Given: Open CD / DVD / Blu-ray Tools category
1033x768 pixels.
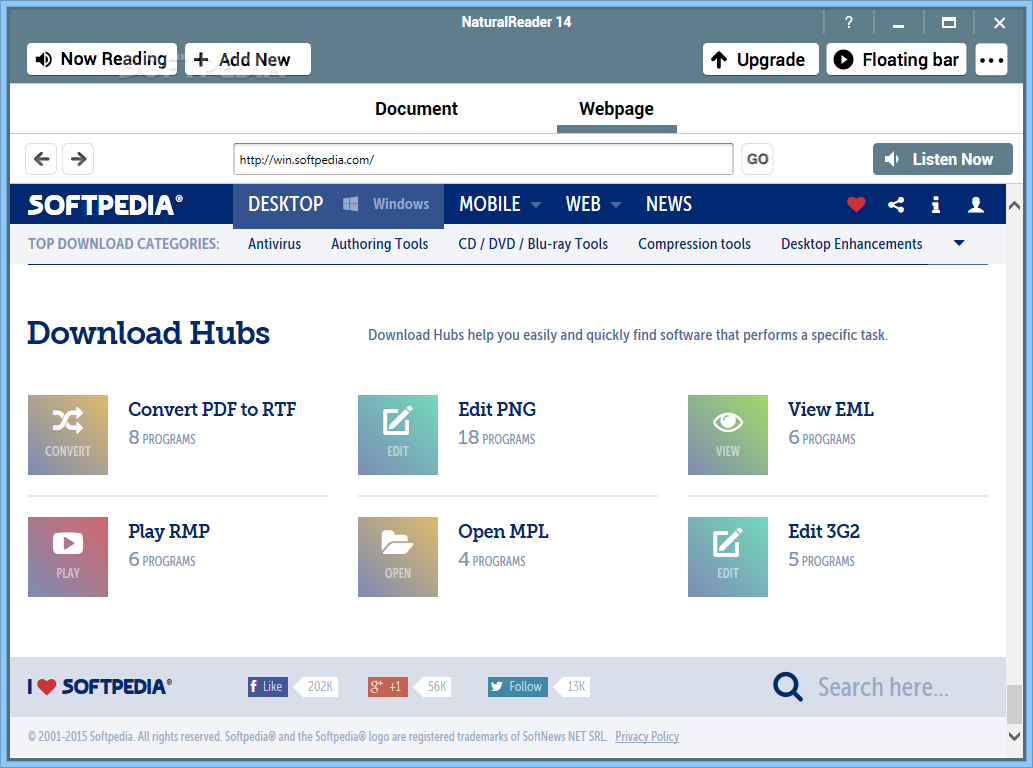Looking at the screenshot, I should tap(533, 244).
